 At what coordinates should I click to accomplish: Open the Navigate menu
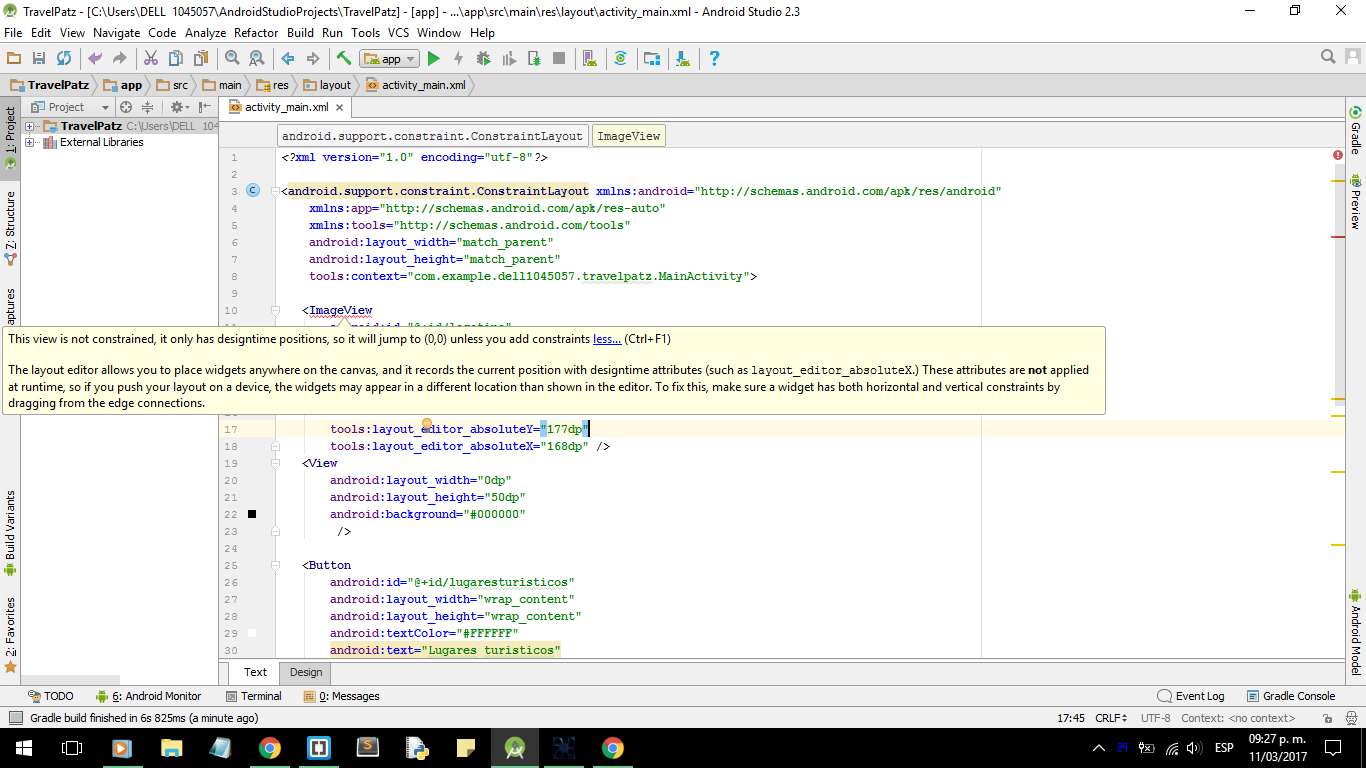(117, 33)
